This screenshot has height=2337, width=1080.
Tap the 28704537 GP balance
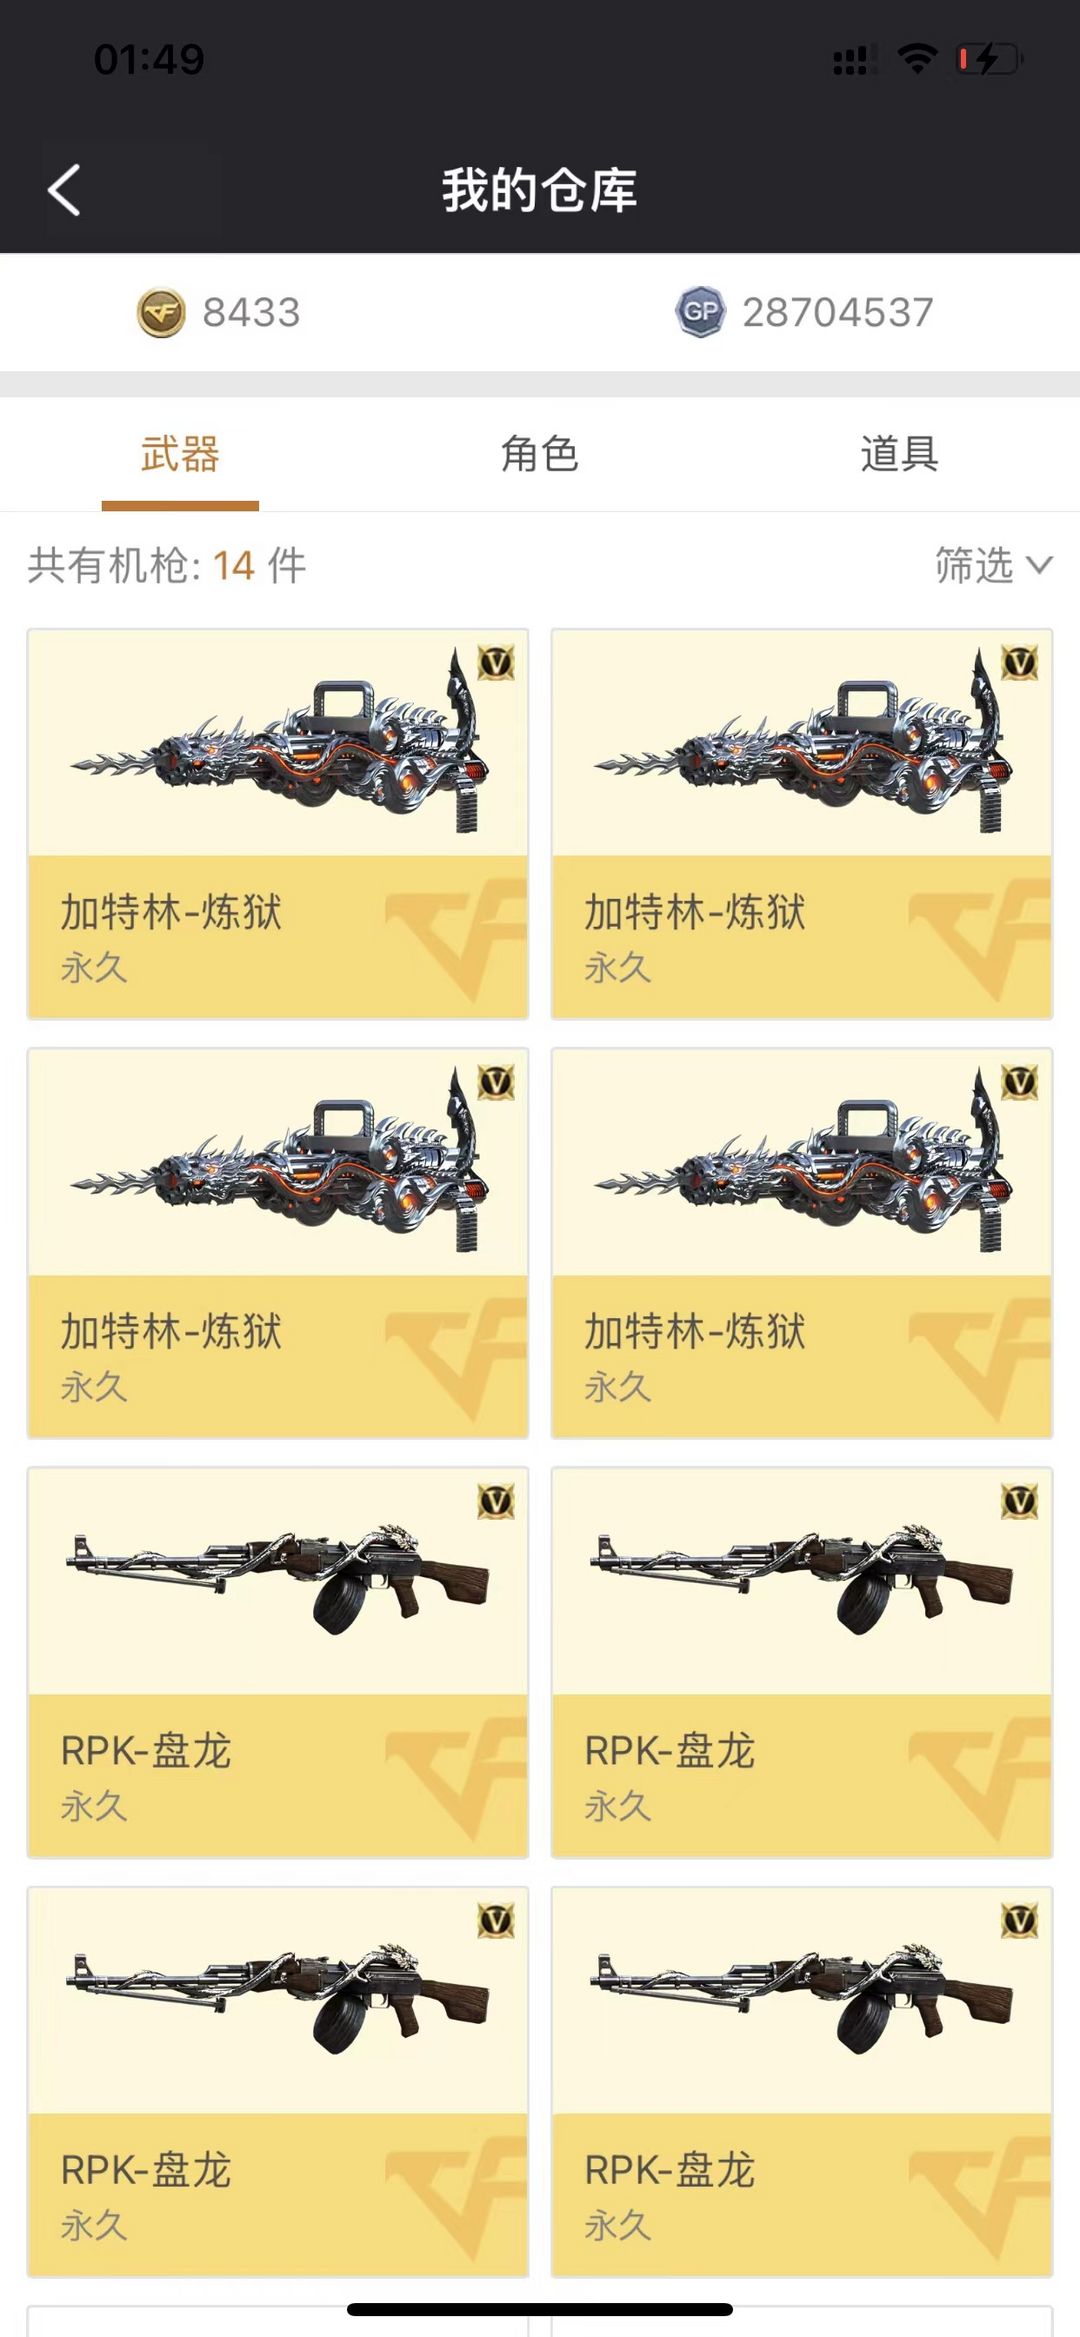pos(837,313)
